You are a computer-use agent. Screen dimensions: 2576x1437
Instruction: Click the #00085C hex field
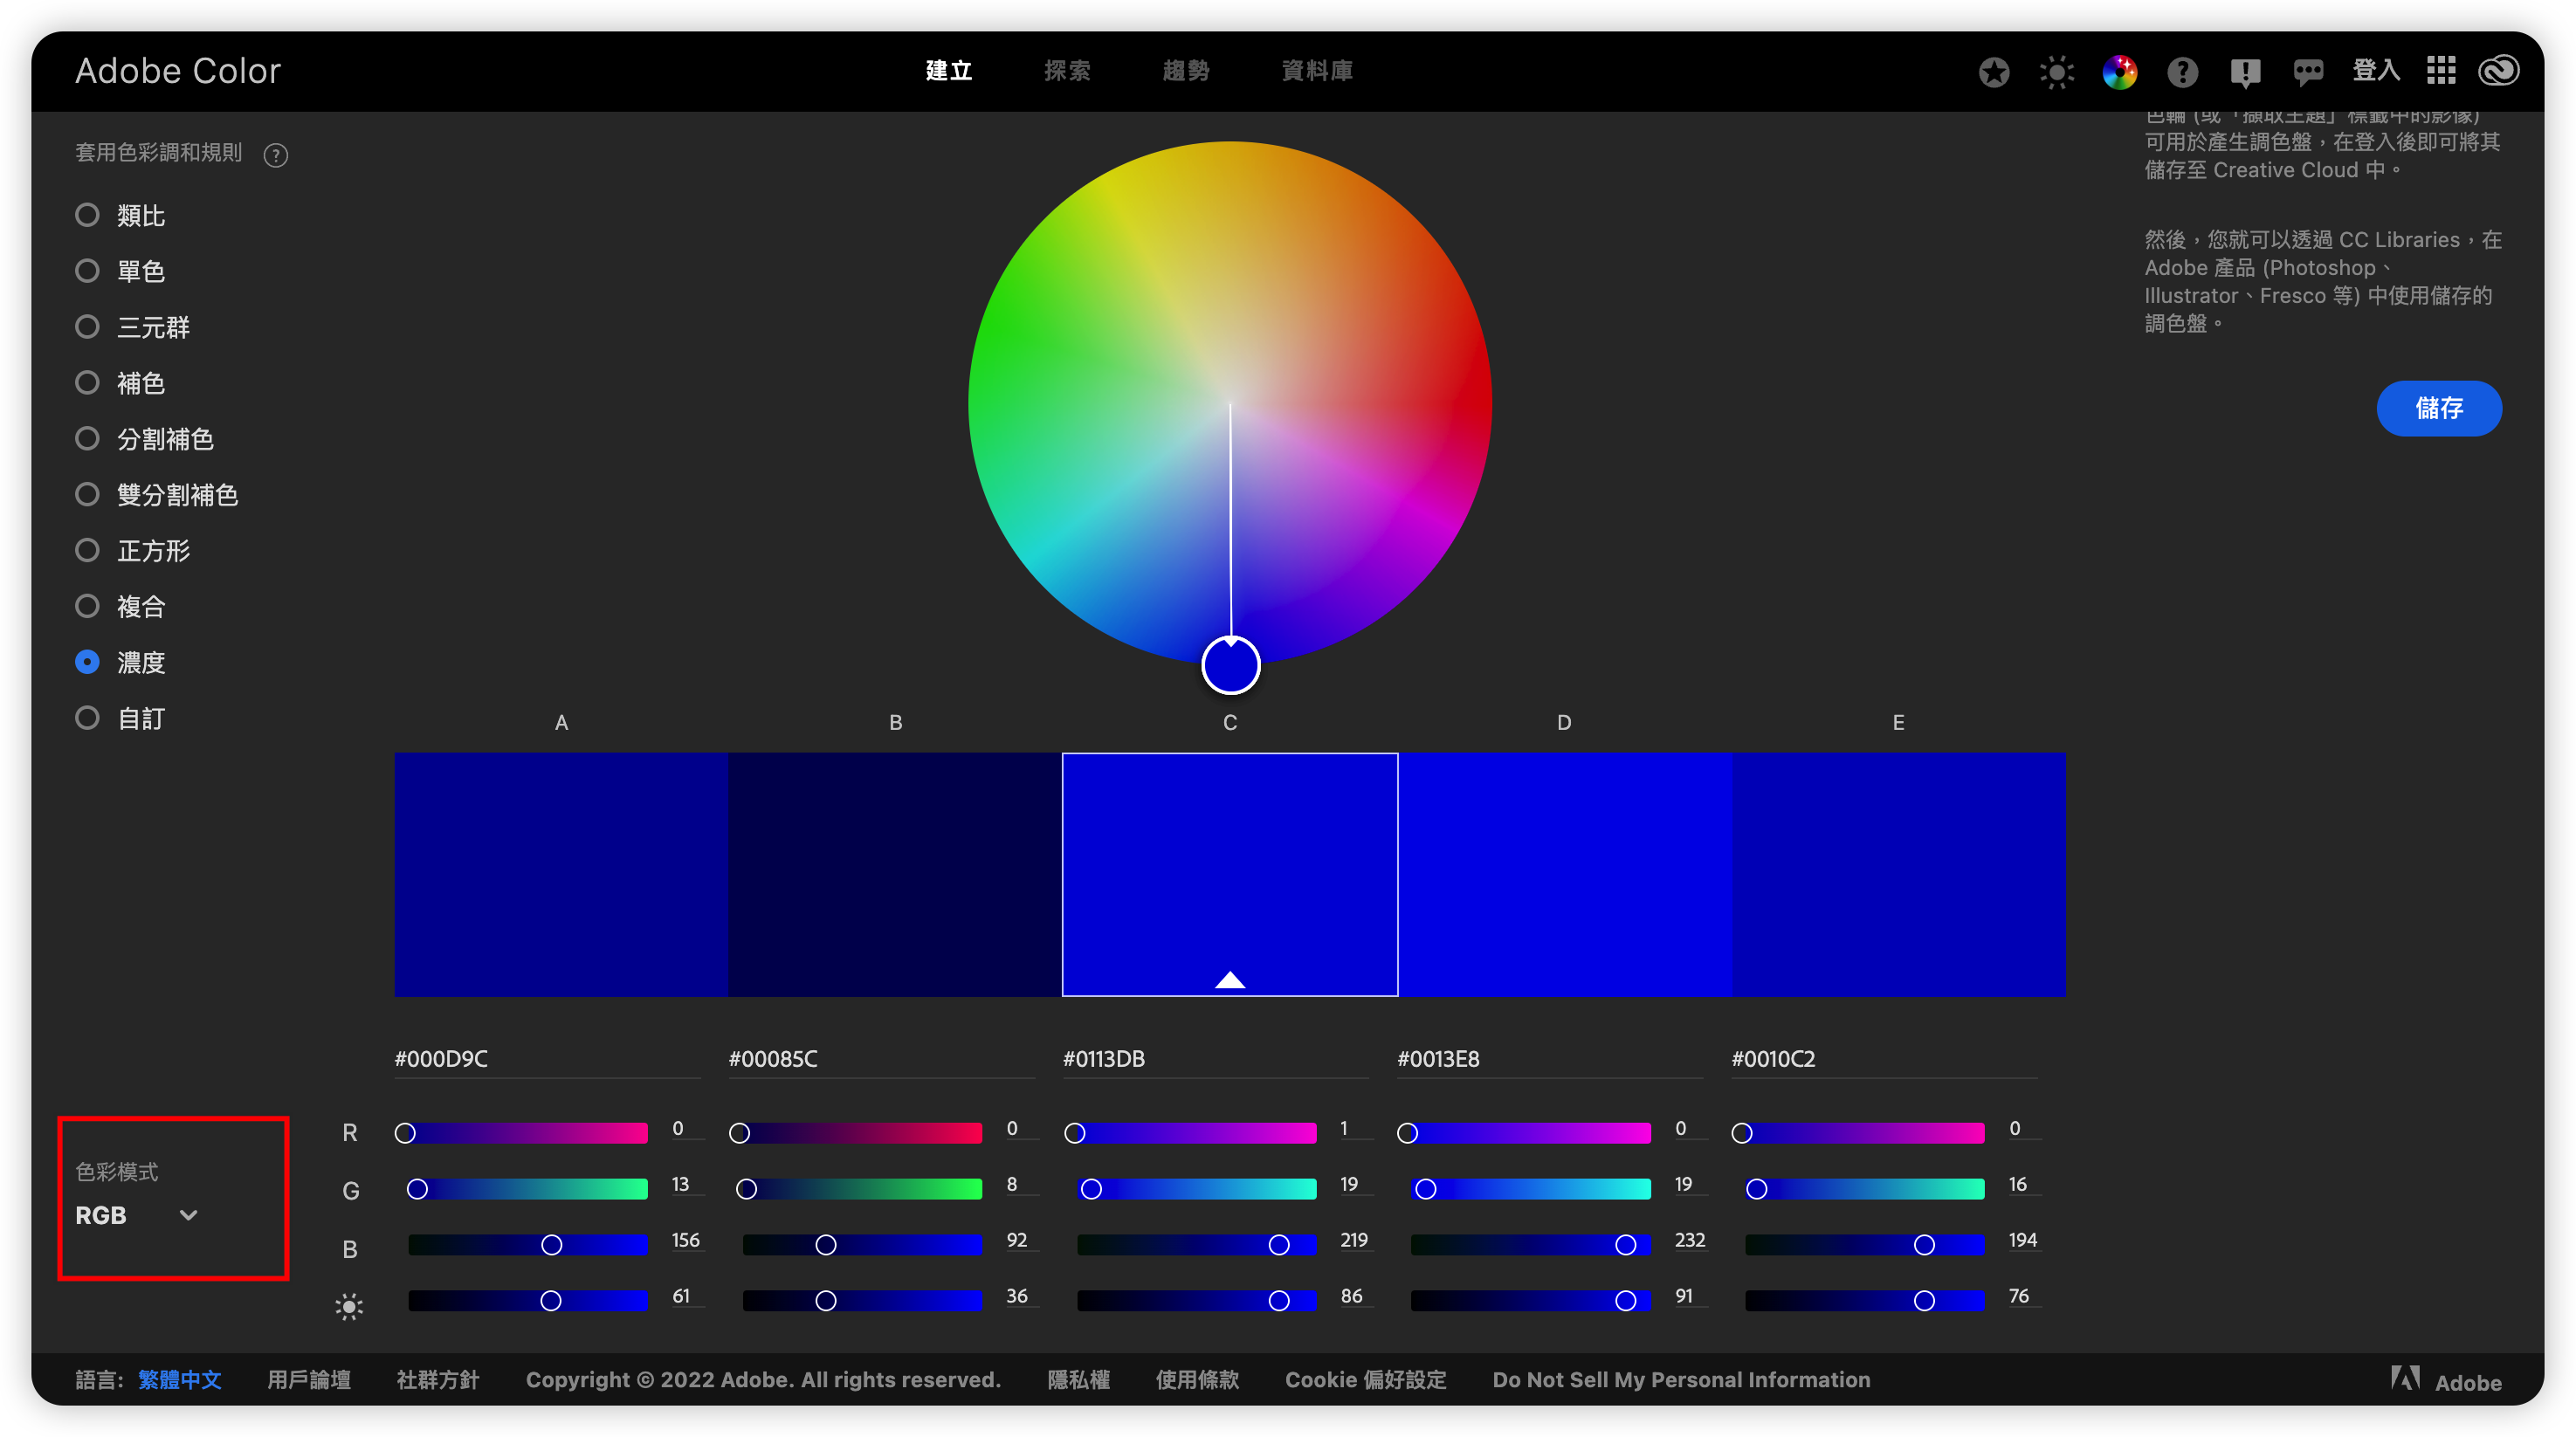[x=881, y=1059]
